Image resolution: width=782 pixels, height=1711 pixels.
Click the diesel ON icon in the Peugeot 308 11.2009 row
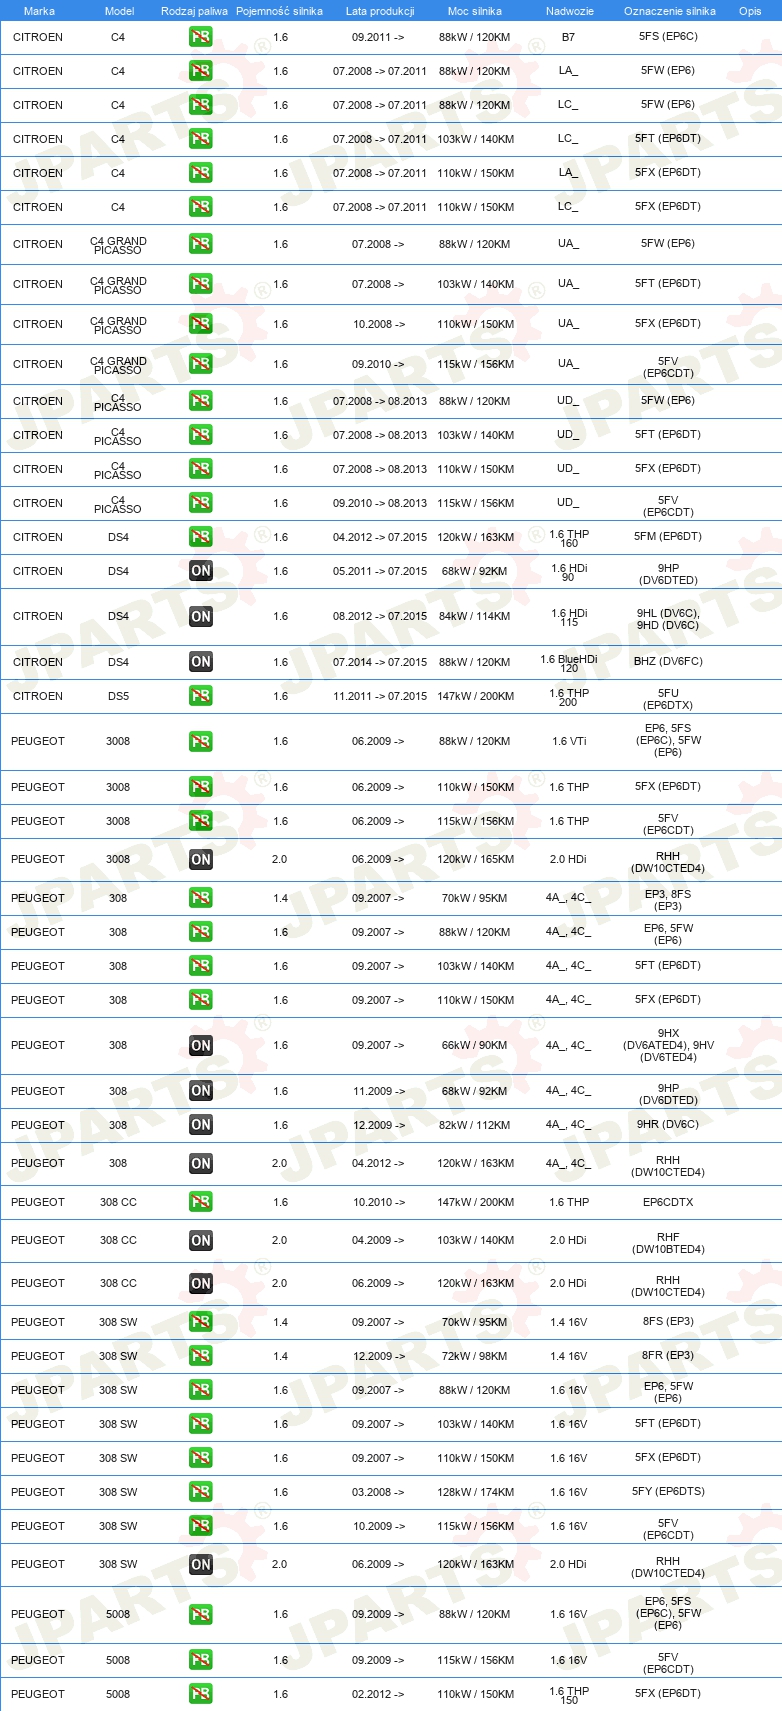201,1091
